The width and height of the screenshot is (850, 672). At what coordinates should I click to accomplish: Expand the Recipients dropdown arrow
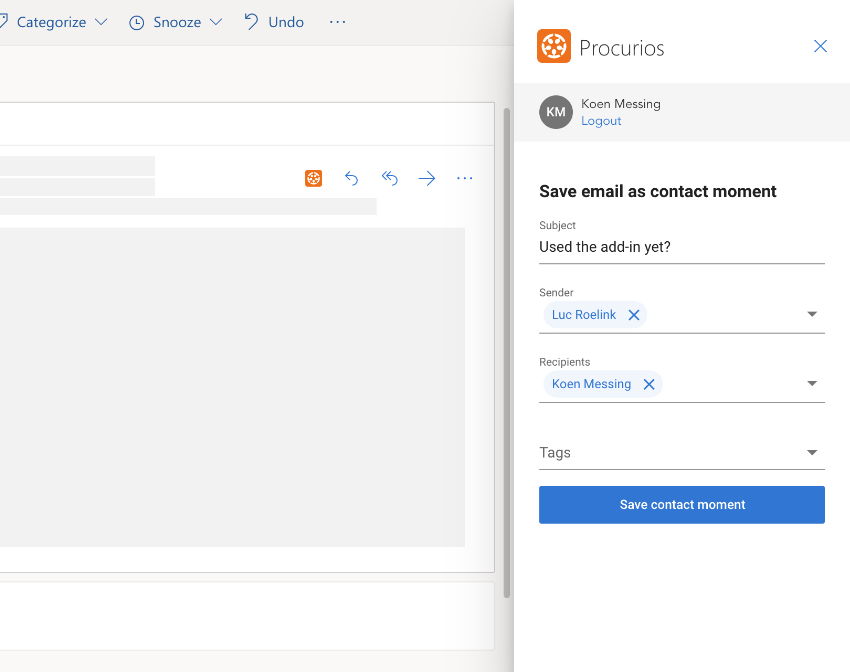[x=812, y=384]
